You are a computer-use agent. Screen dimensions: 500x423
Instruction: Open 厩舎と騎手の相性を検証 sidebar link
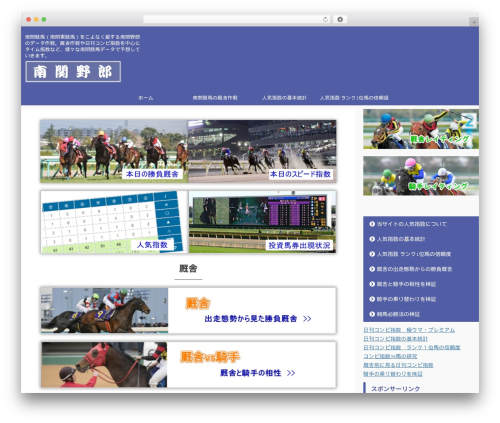click(x=406, y=284)
